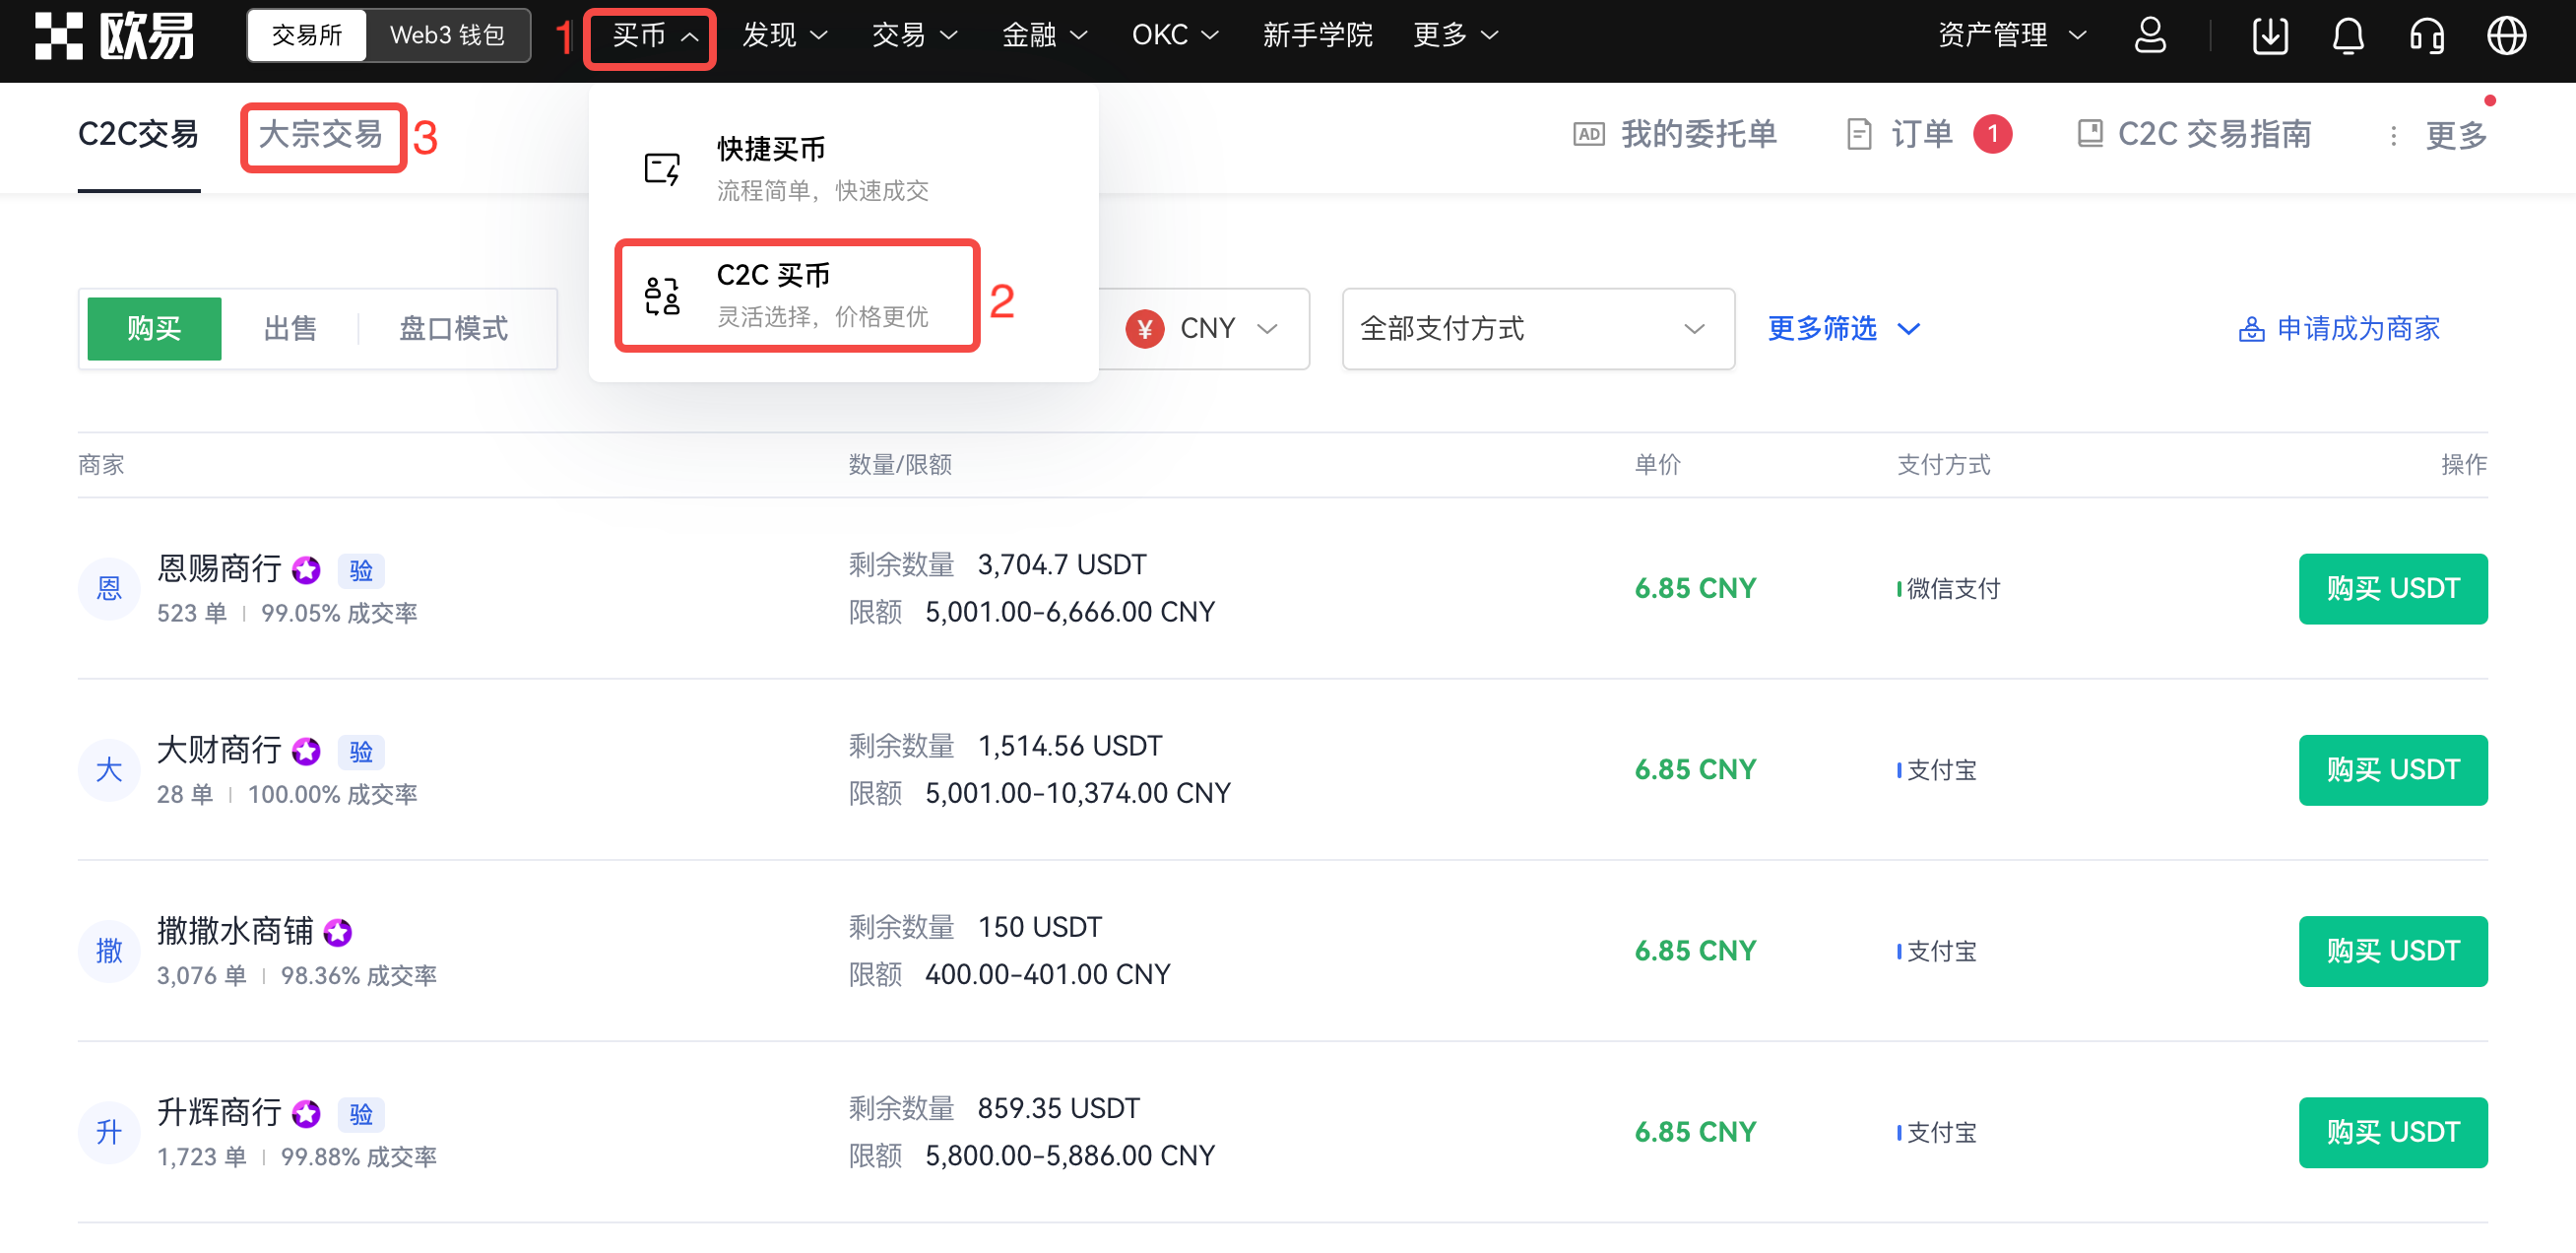The height and width of the screenshot is (1253, 2576).
Task: Click the document icon beside 订单
Action: tap(1859, 134)
